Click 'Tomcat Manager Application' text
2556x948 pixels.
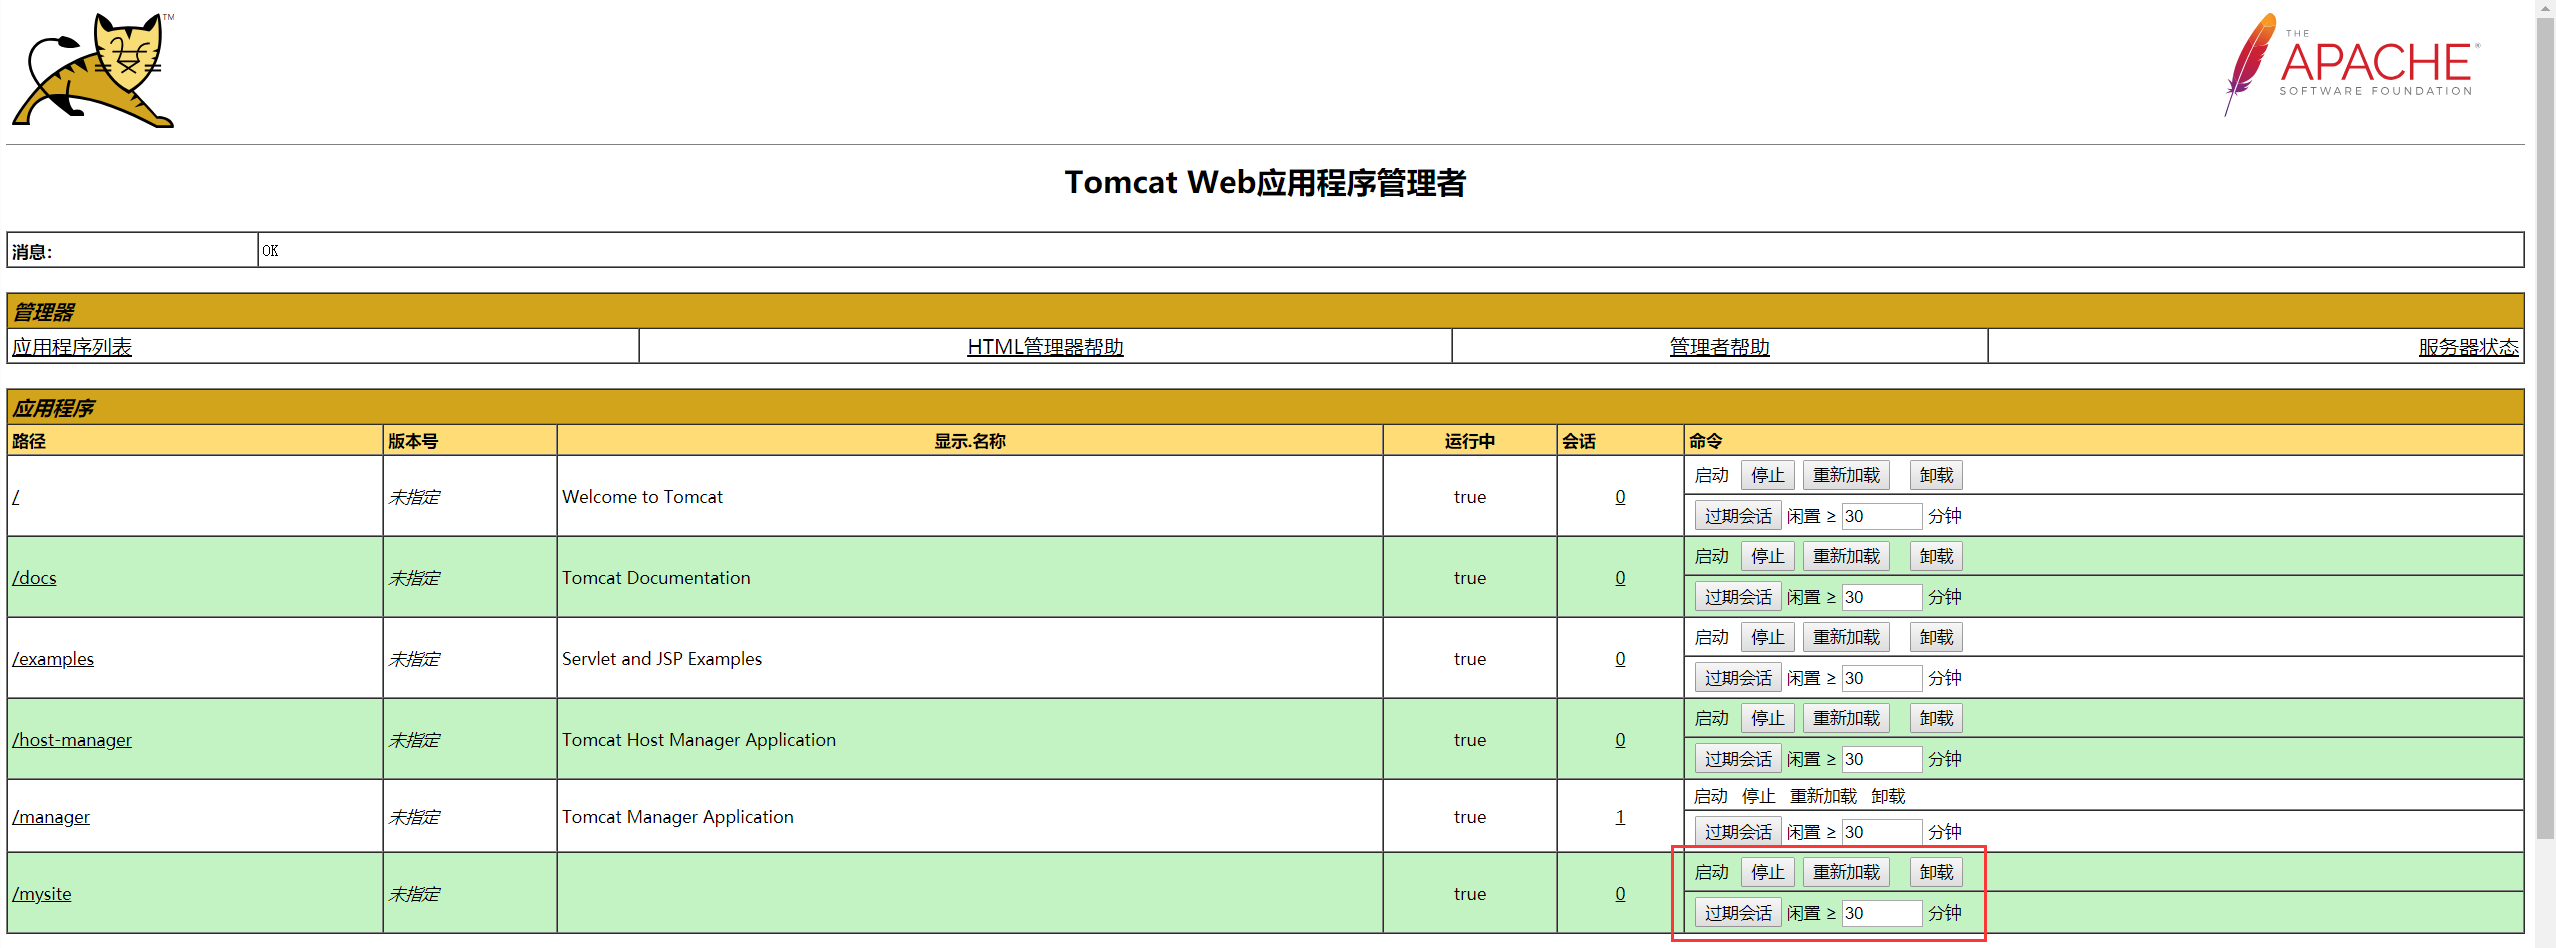(678, 817)
